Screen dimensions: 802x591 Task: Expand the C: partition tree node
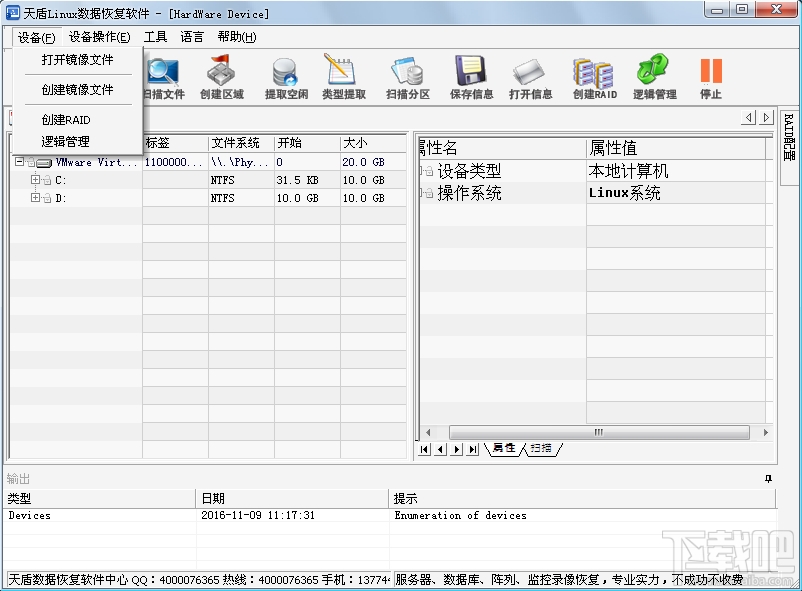click(x=35, y=180)
